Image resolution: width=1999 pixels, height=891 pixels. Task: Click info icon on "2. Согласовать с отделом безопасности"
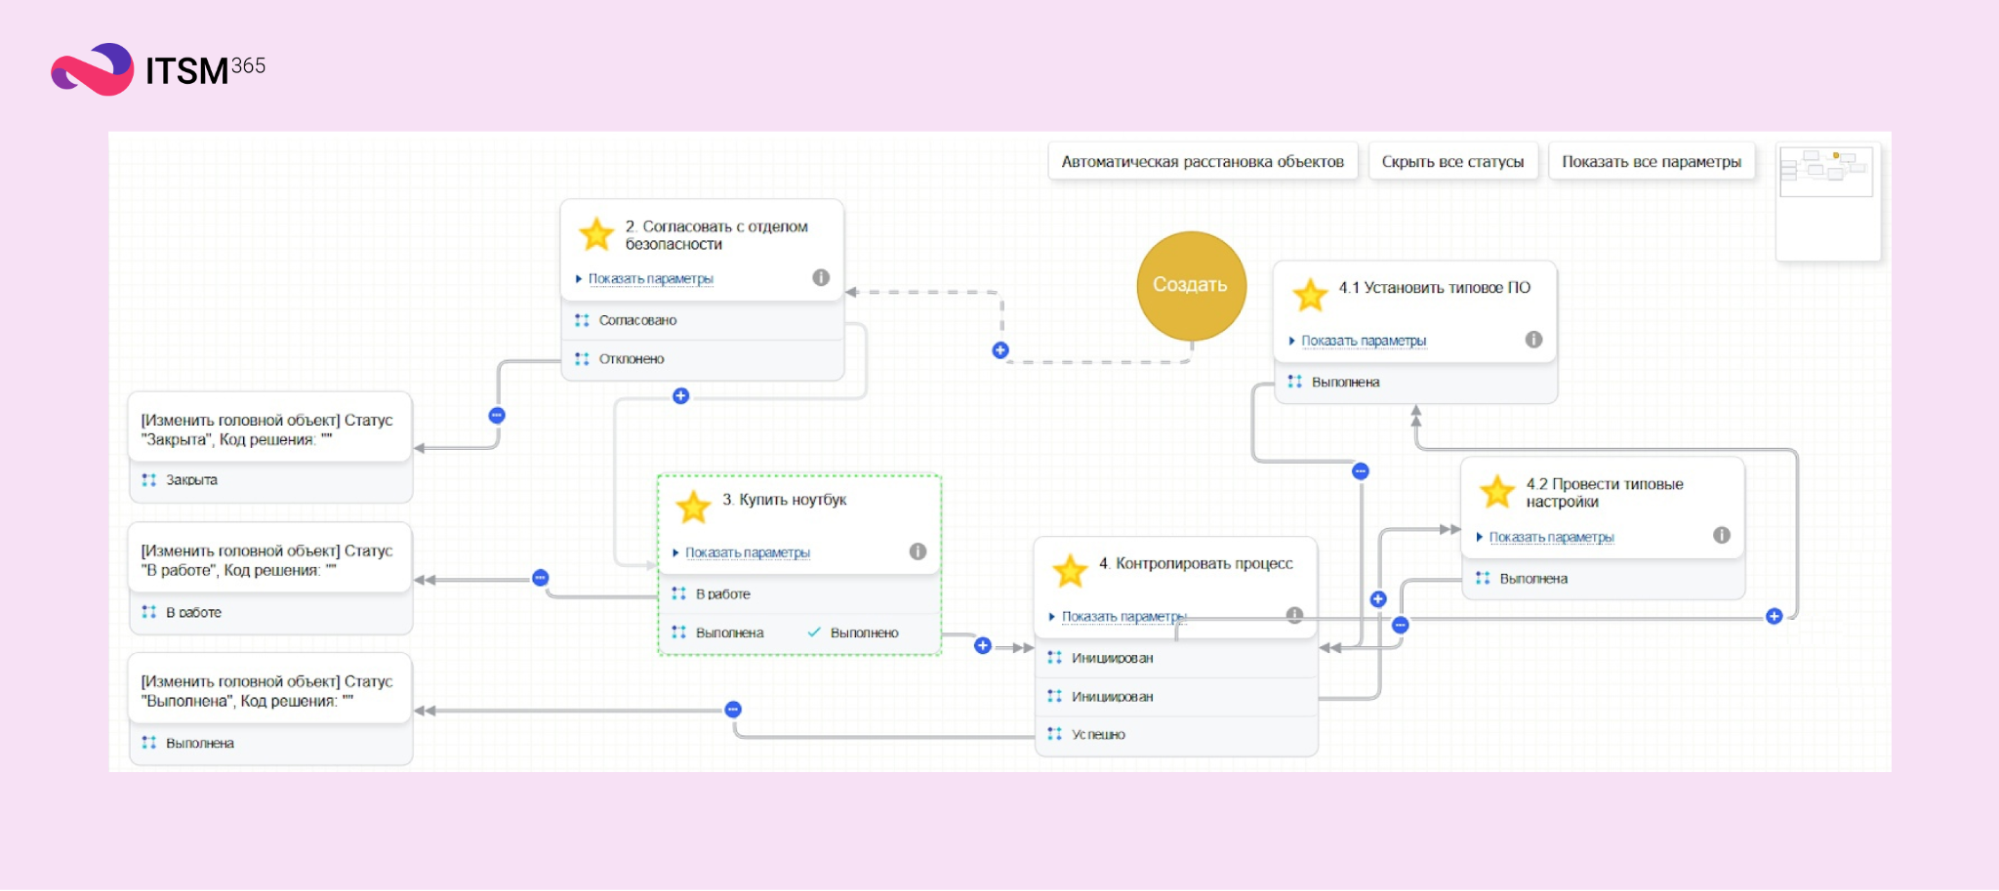[x=821, y=278]
